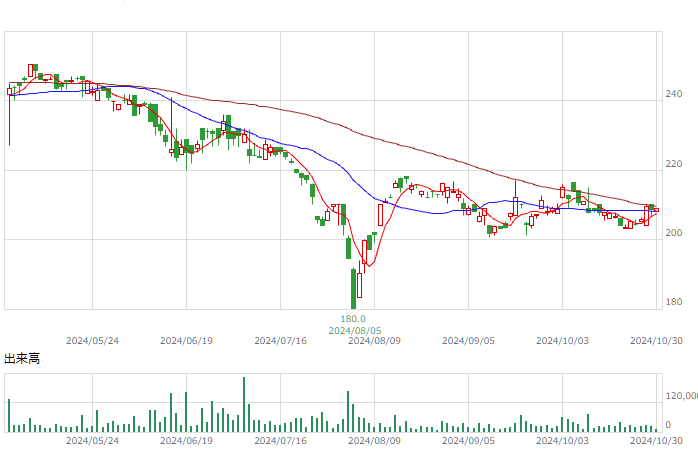
Task: Click 2024/06/19 under the price chart
Action: 187,341
